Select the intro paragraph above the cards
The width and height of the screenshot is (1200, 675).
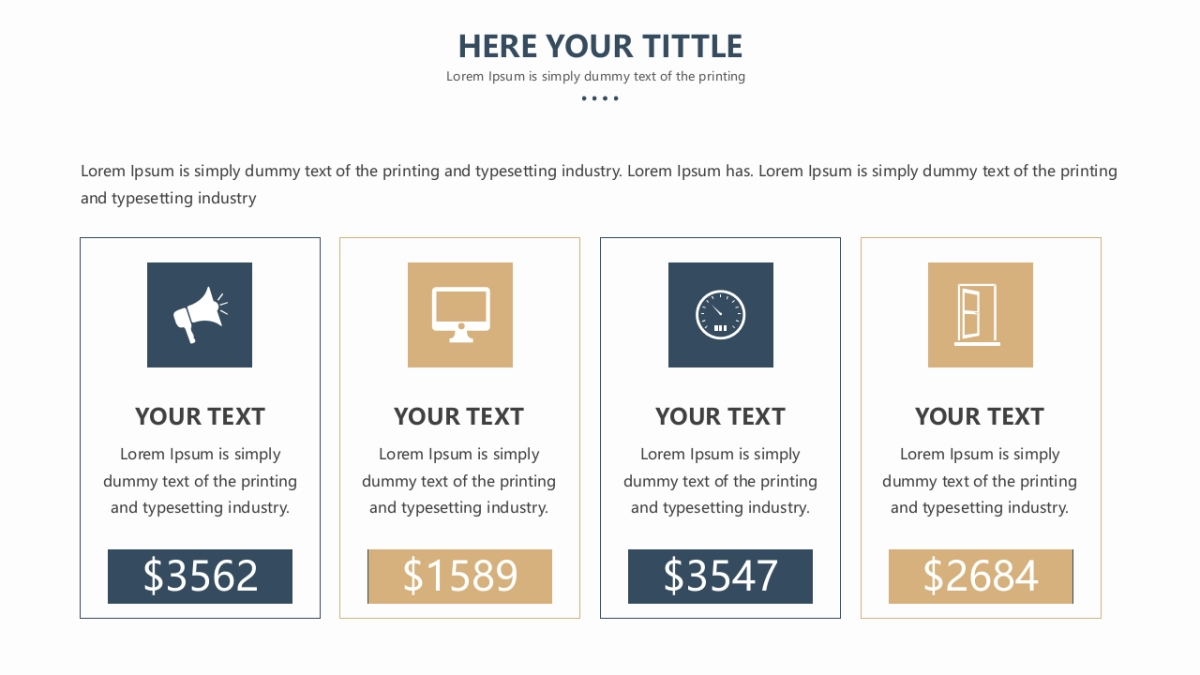pyautogui.click(x=598, y=184)
